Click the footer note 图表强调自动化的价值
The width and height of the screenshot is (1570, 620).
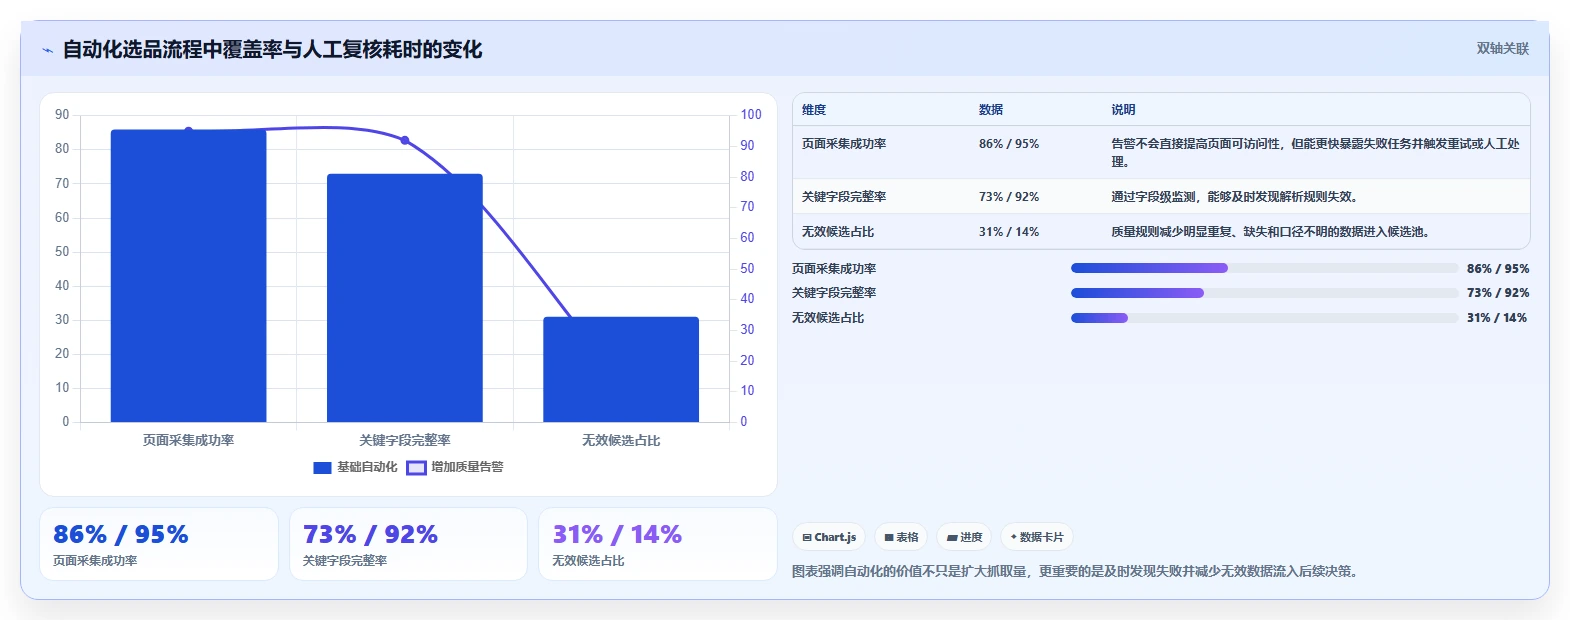coord(1076,572)
